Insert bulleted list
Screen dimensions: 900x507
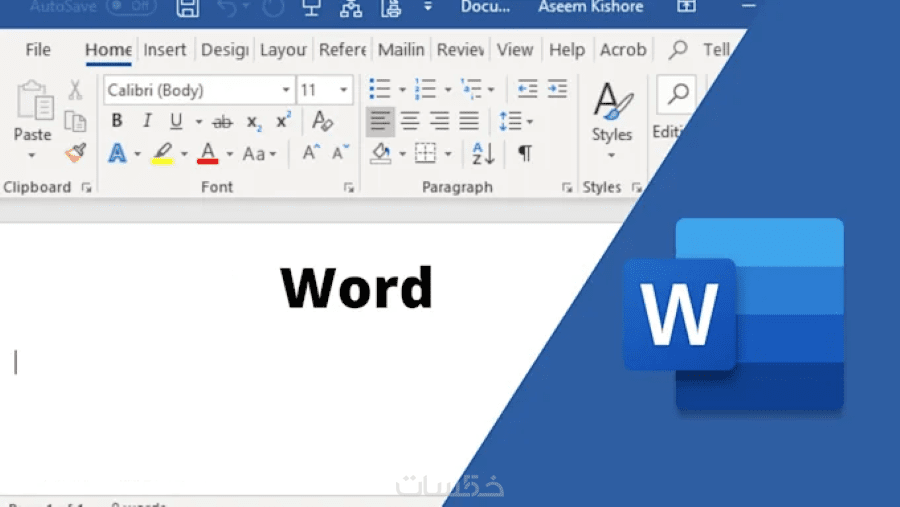pyautogui.click(x=379, y=89)
